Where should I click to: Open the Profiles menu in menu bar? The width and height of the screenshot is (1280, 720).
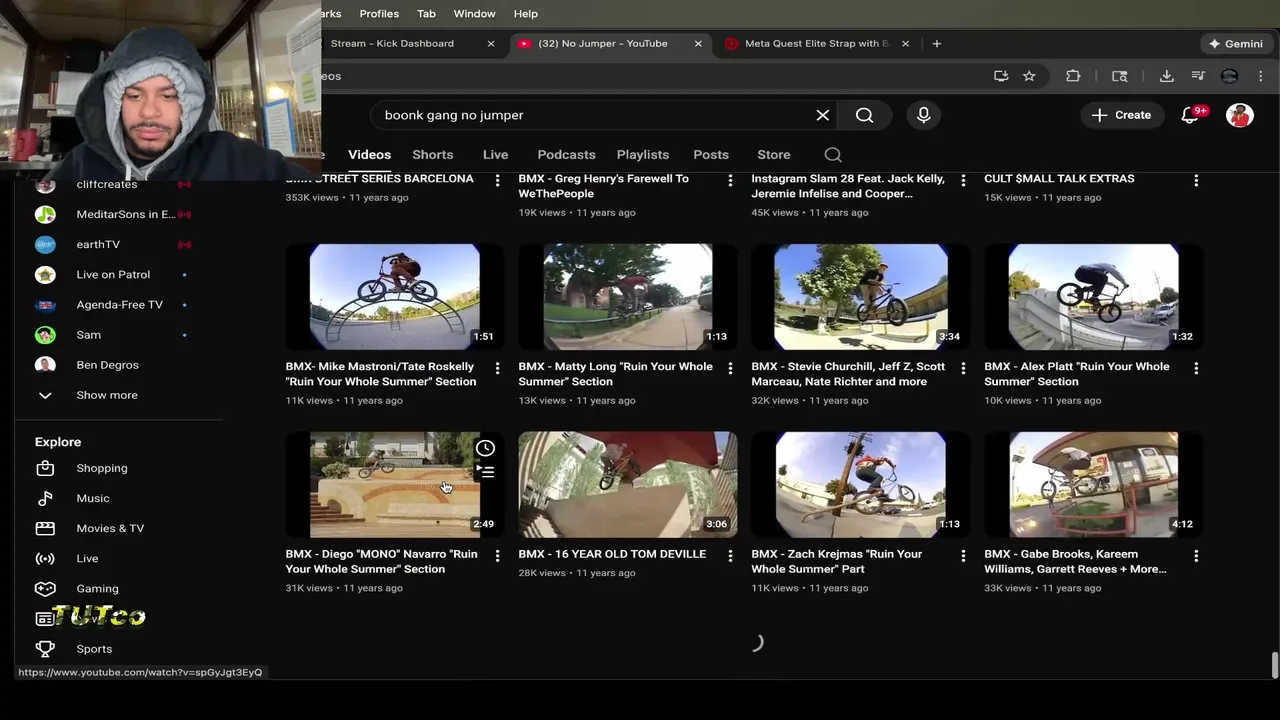tap(379, 14)
